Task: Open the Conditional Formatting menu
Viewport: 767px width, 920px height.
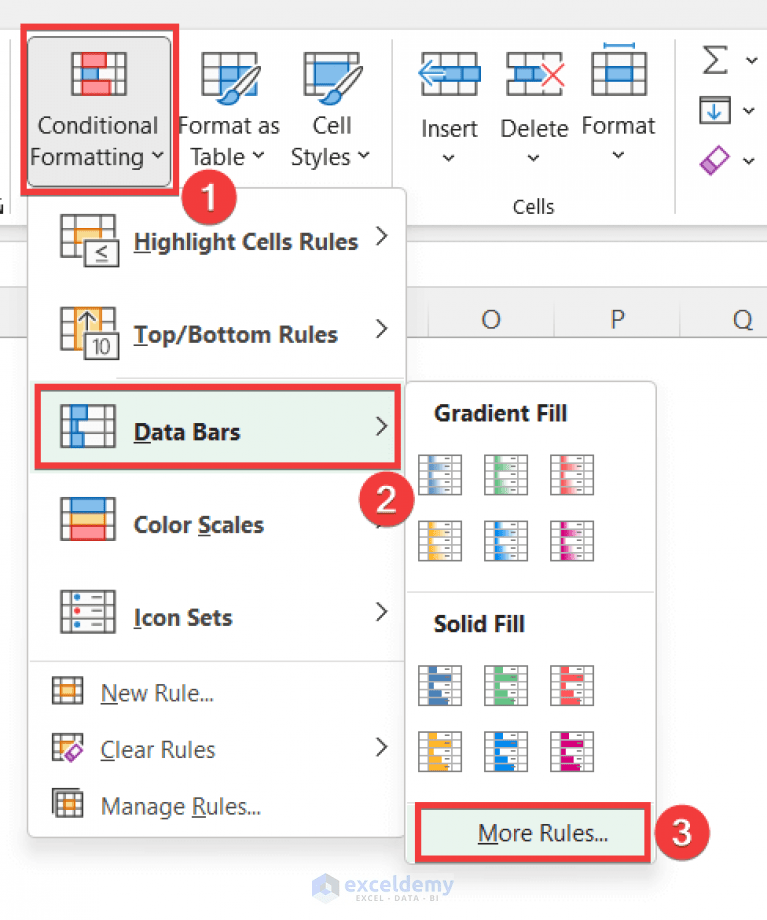Action: coord(97,110)
